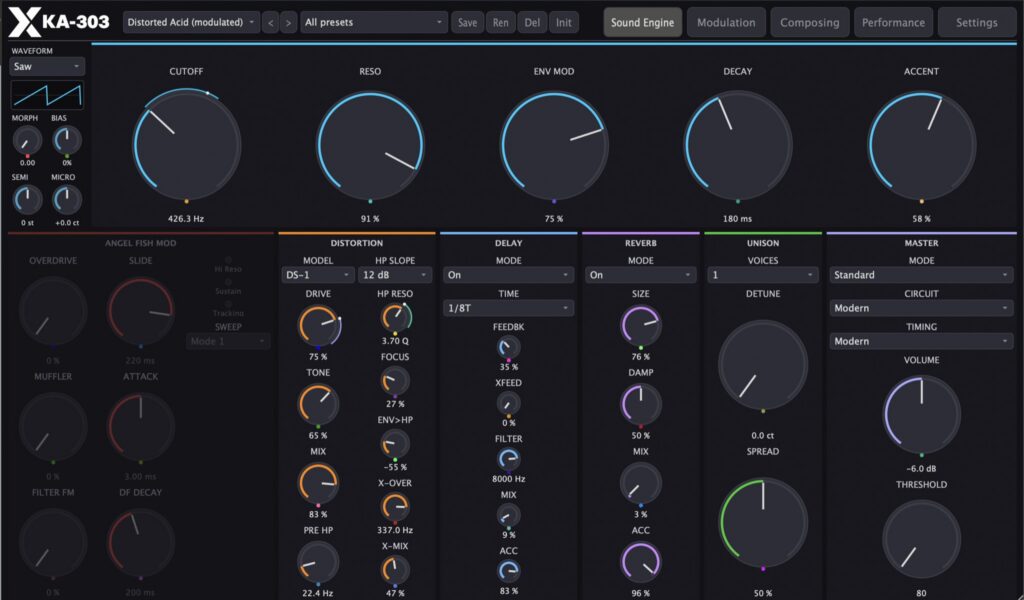Open the Master Circuit dropdown

click(x=921, y=308)
